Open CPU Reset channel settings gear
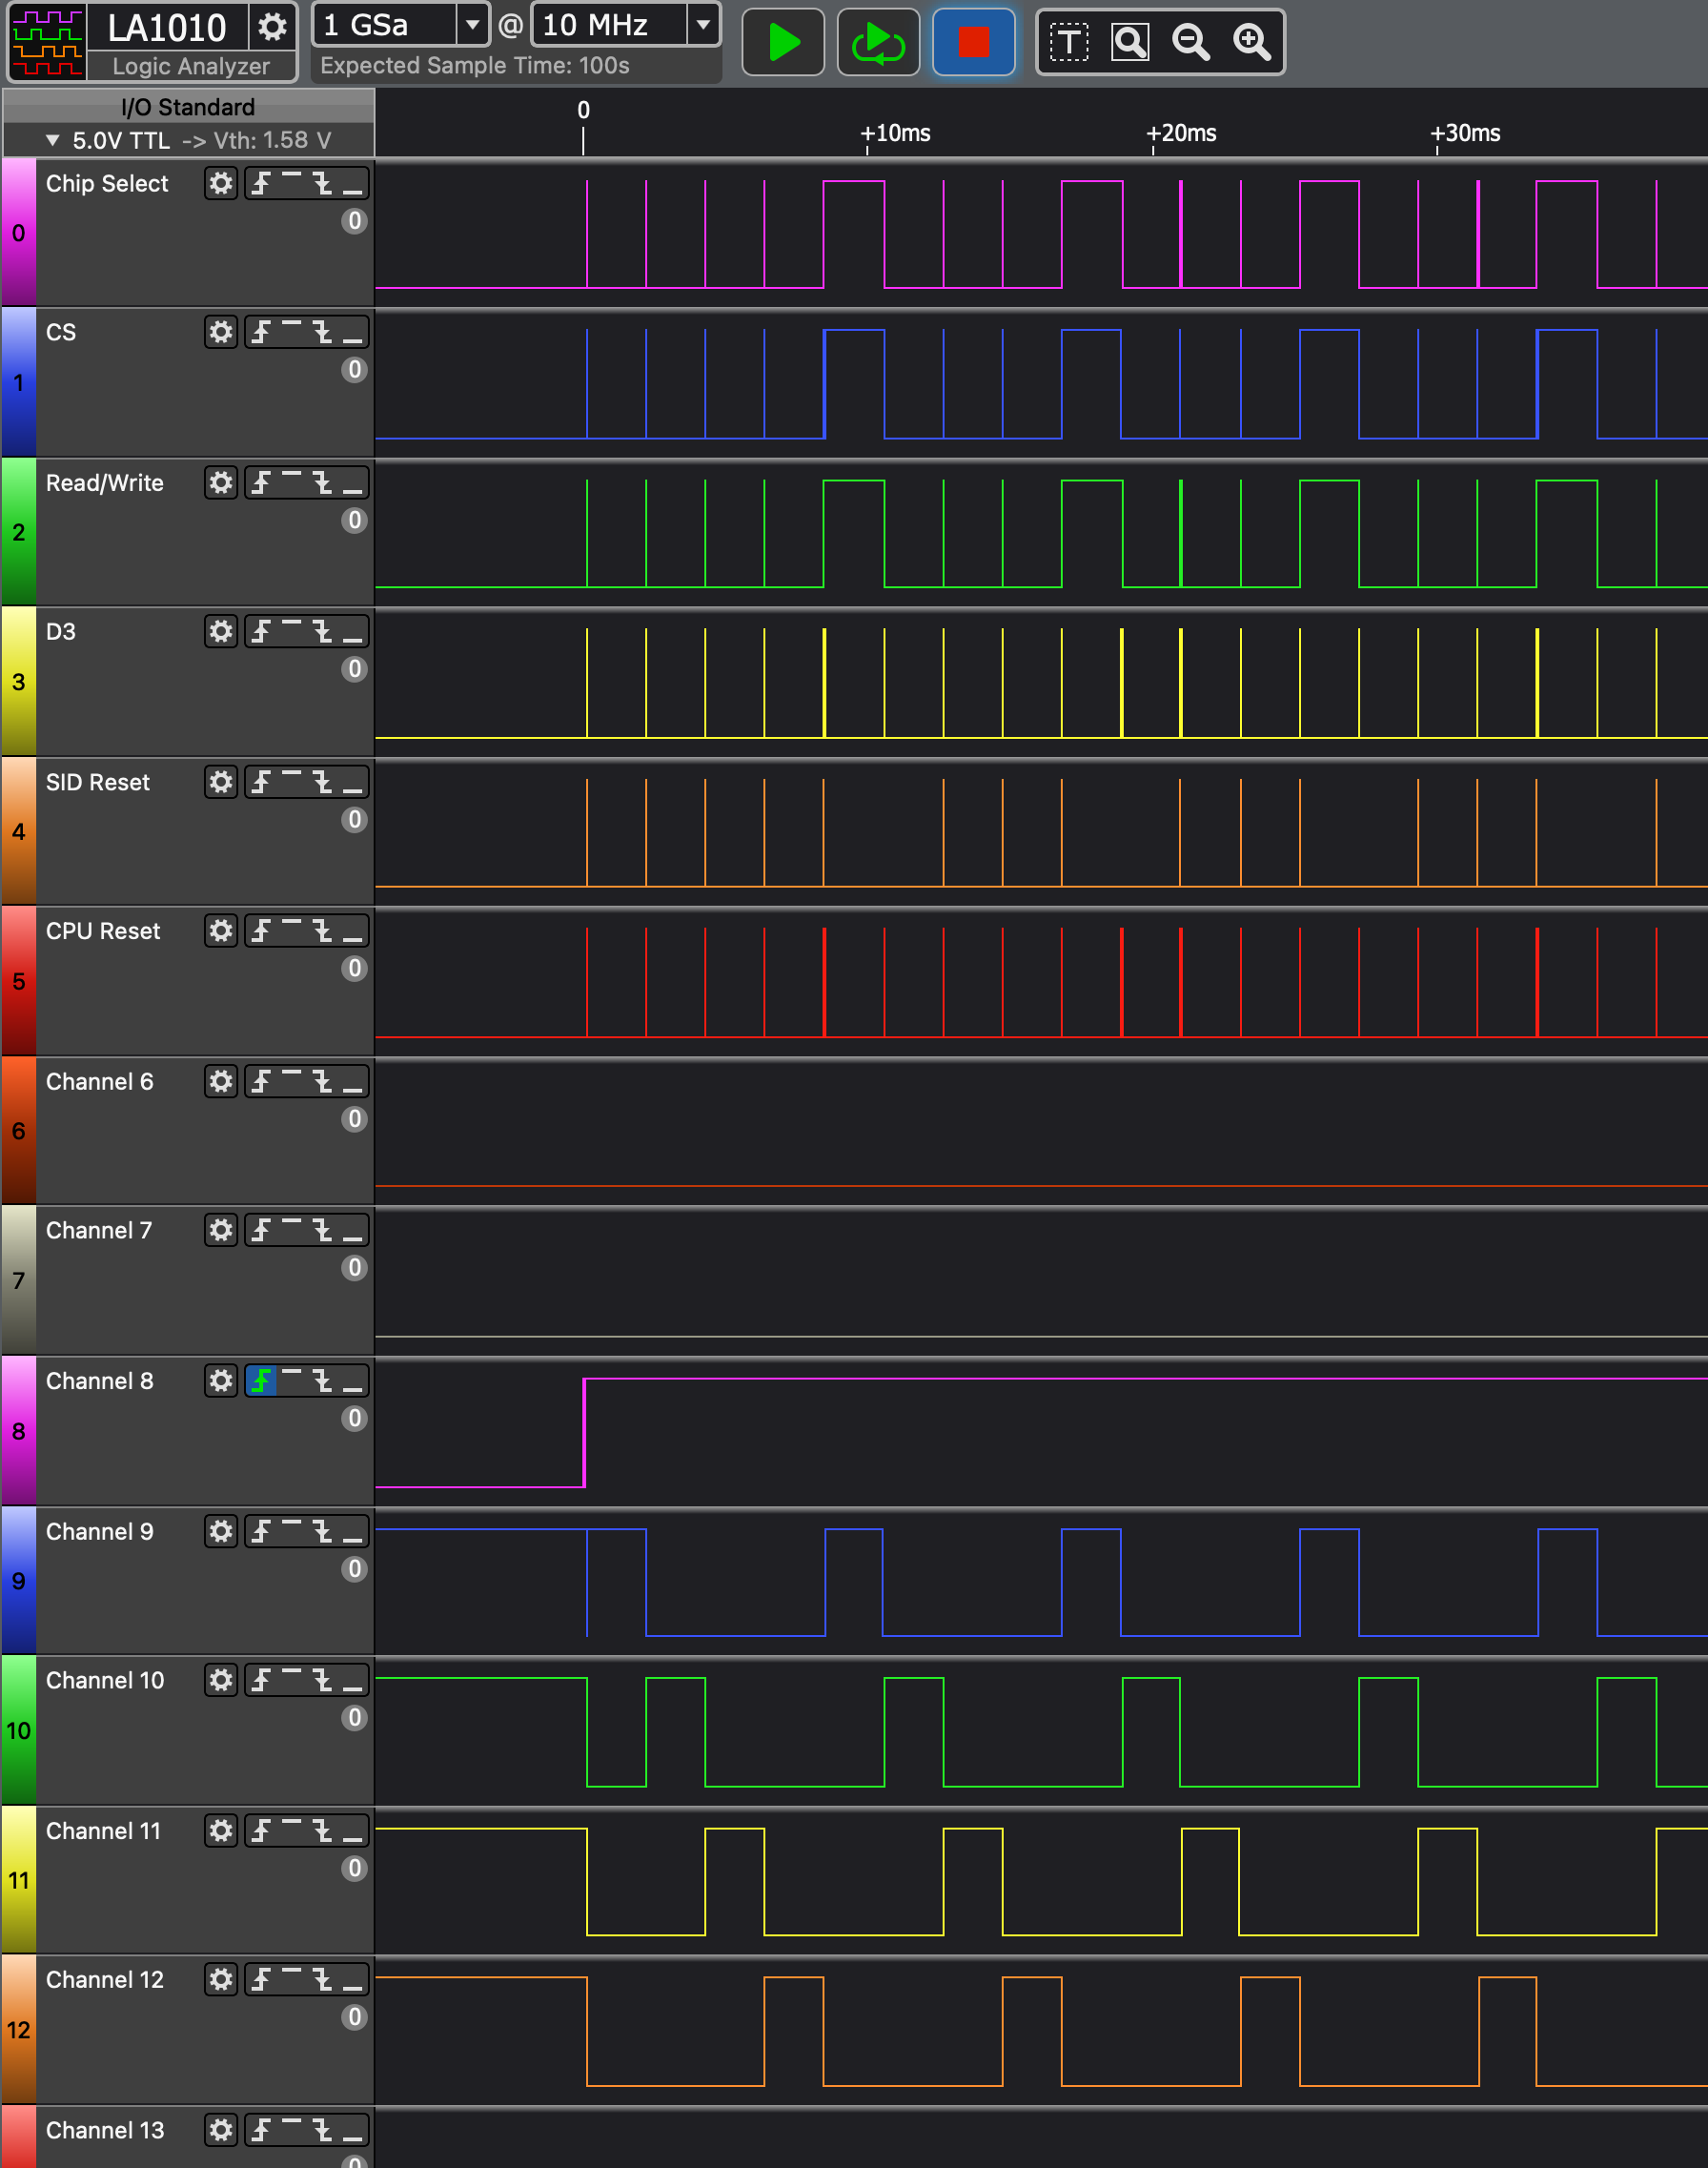The image size is (1708, 2168). point(221,931)
